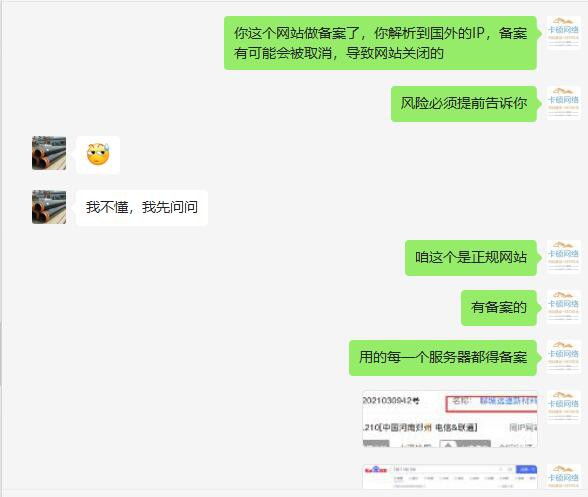588x497 pixels.
Task: Click the sweating emoji message
Action: (x=98, y=155)
